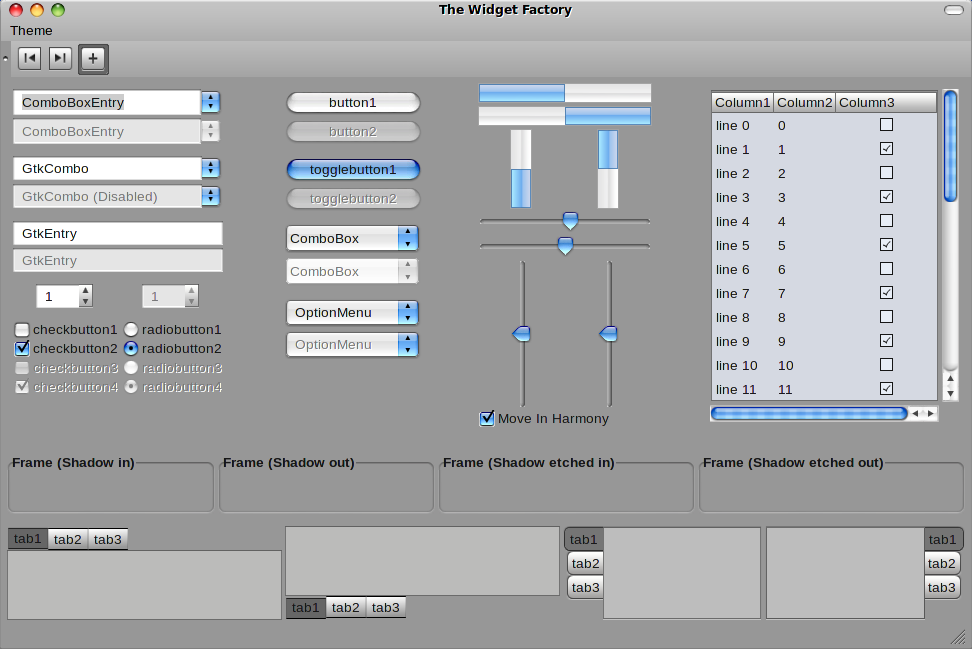Click the top horizontal slider handle
This screenshot has width=972, height=649.
pos(570,221)
